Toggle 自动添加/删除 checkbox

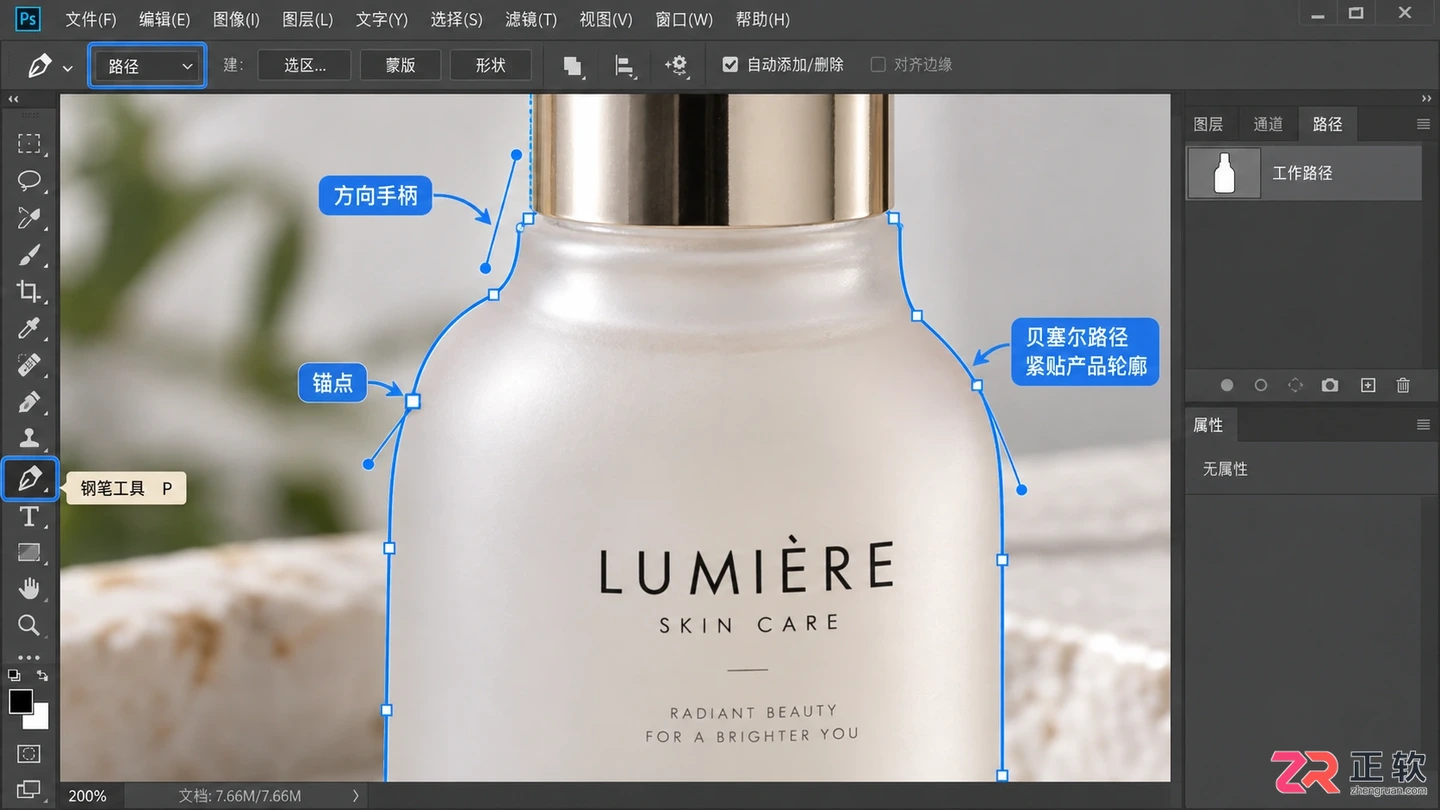click(730, 65)
